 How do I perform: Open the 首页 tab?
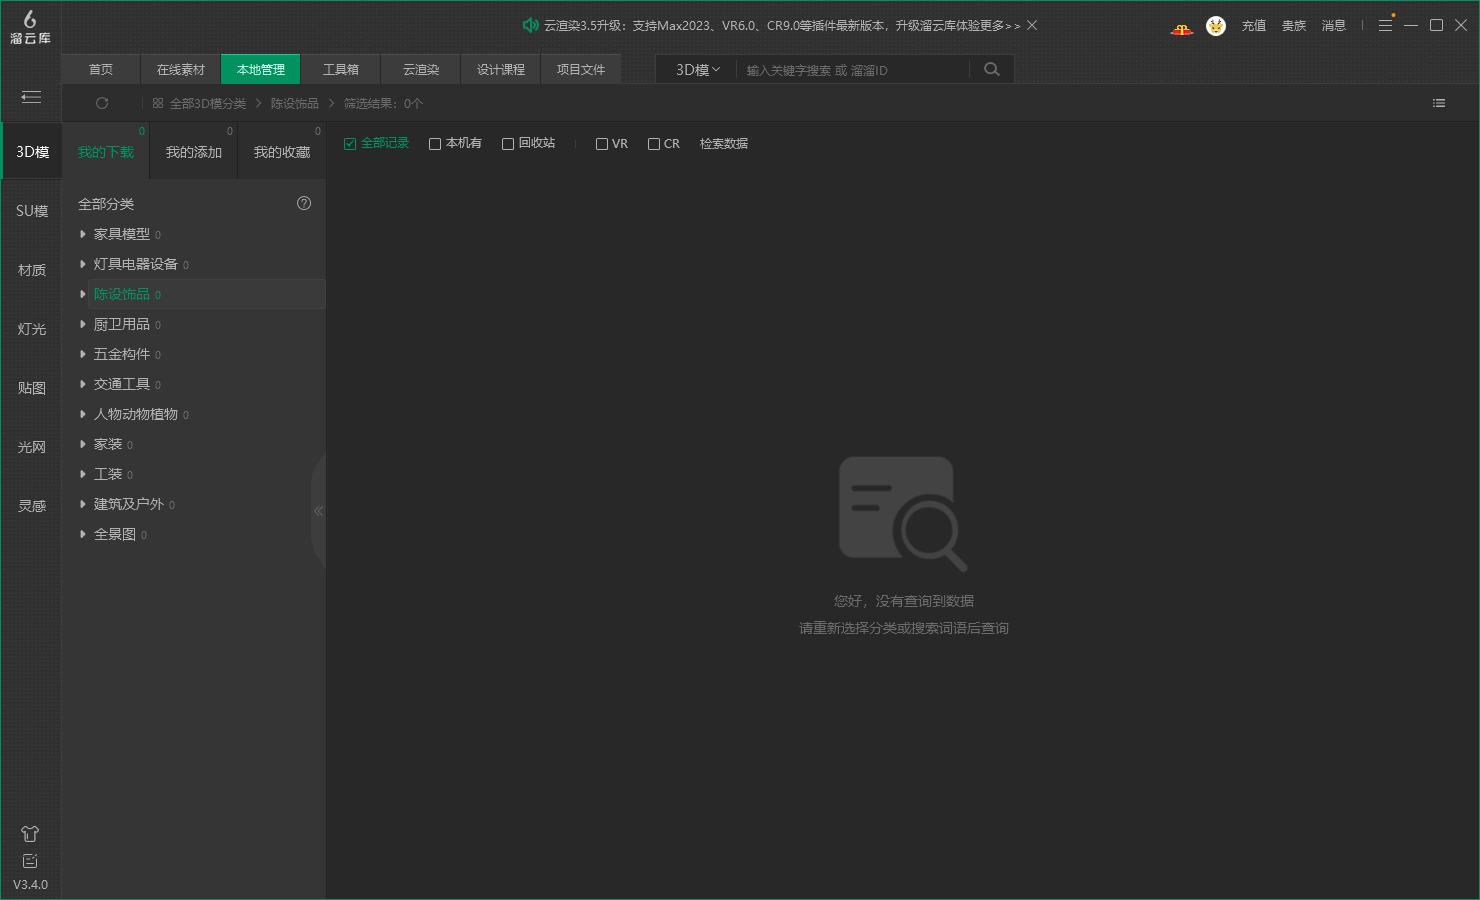tap(101, 69)
